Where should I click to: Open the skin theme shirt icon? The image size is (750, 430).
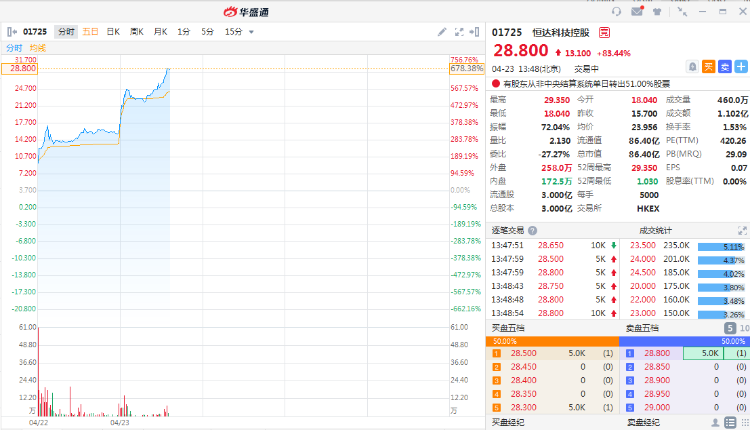(657, 11)
